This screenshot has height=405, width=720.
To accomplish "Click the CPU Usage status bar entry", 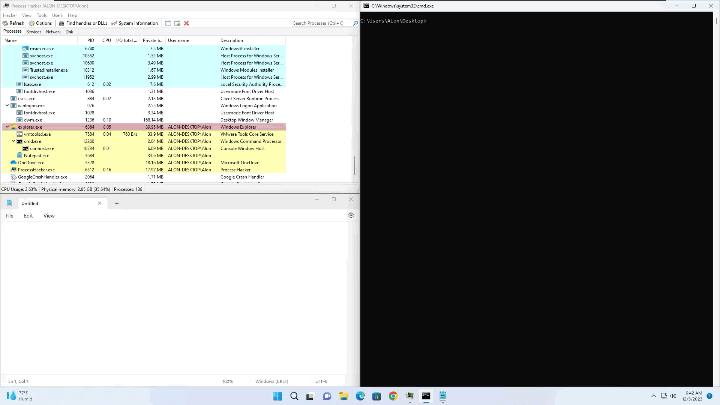I will (x=19, y=189).
